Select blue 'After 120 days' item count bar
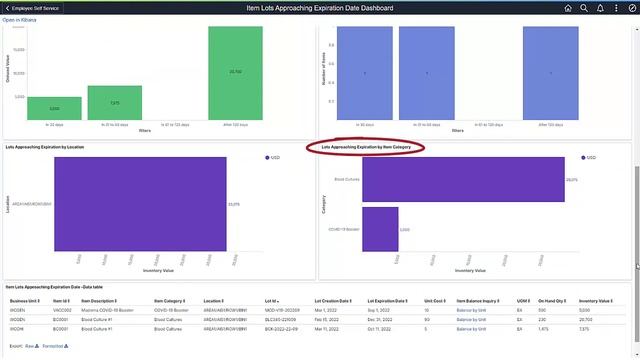The width and height of the screenshot is (640, 360). (551, 73)
